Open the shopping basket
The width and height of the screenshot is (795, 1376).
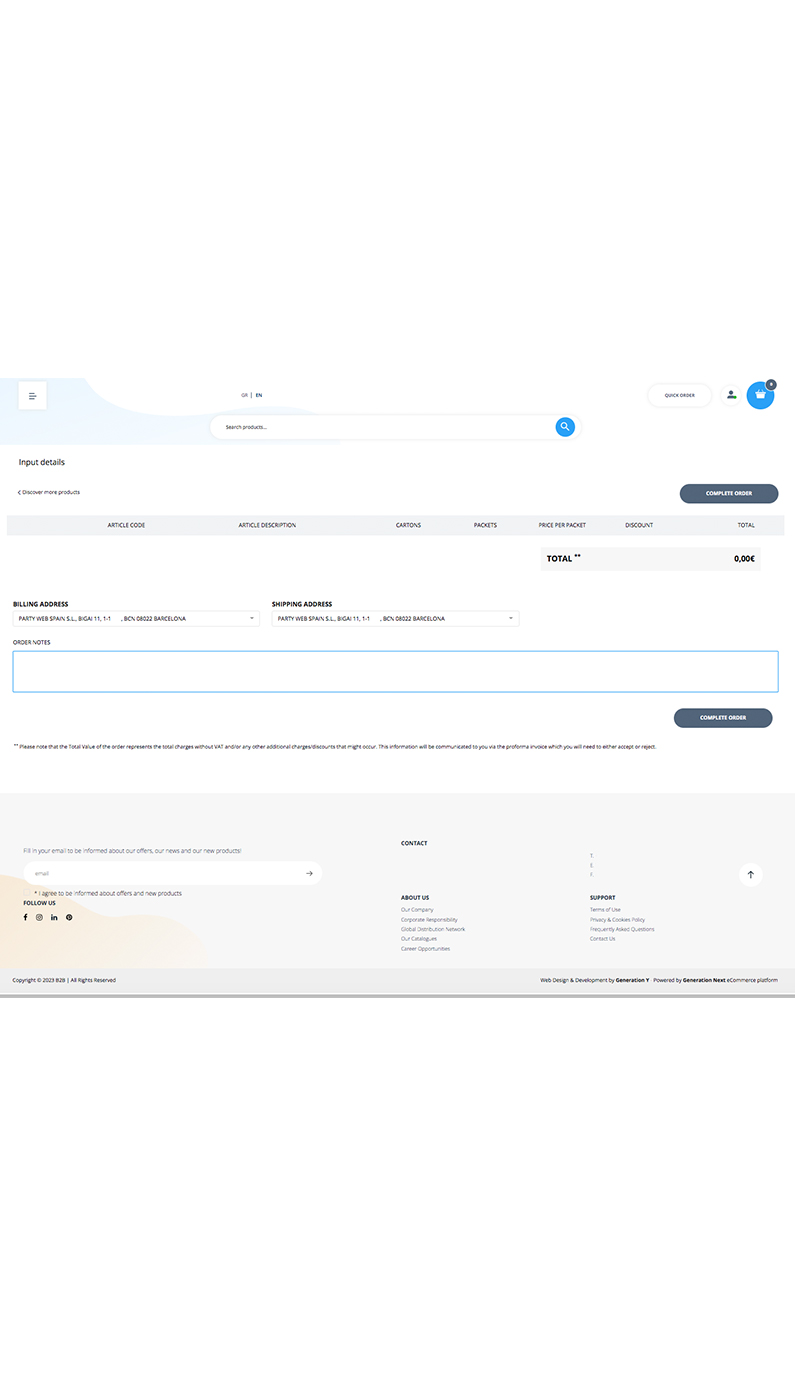click(760, 395)
